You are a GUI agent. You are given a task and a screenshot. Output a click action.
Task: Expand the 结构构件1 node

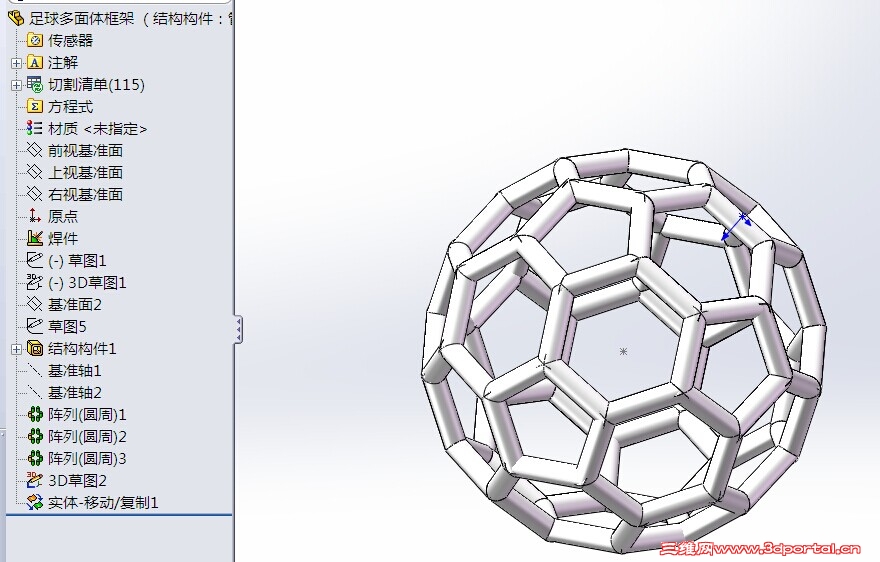(16, 349)
